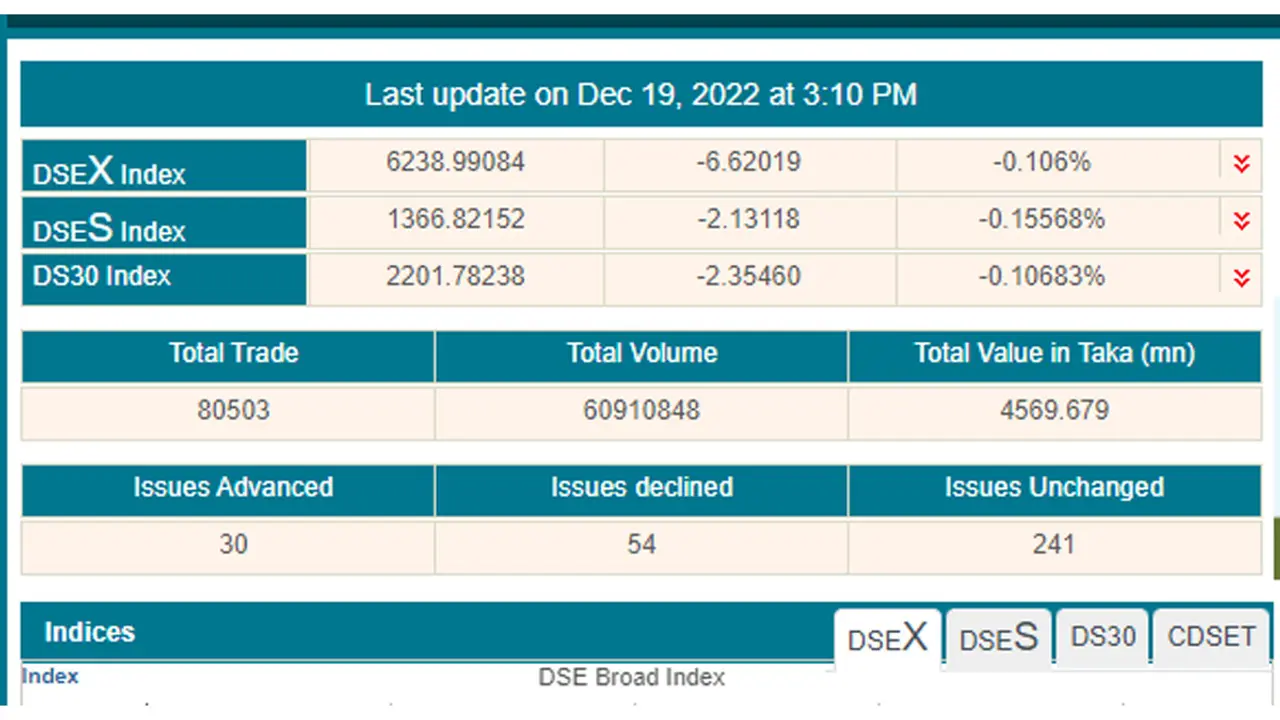Viewport: 1280px width, 720px height.
Task: Open the DSES indices tab
Action: point(998,638)
